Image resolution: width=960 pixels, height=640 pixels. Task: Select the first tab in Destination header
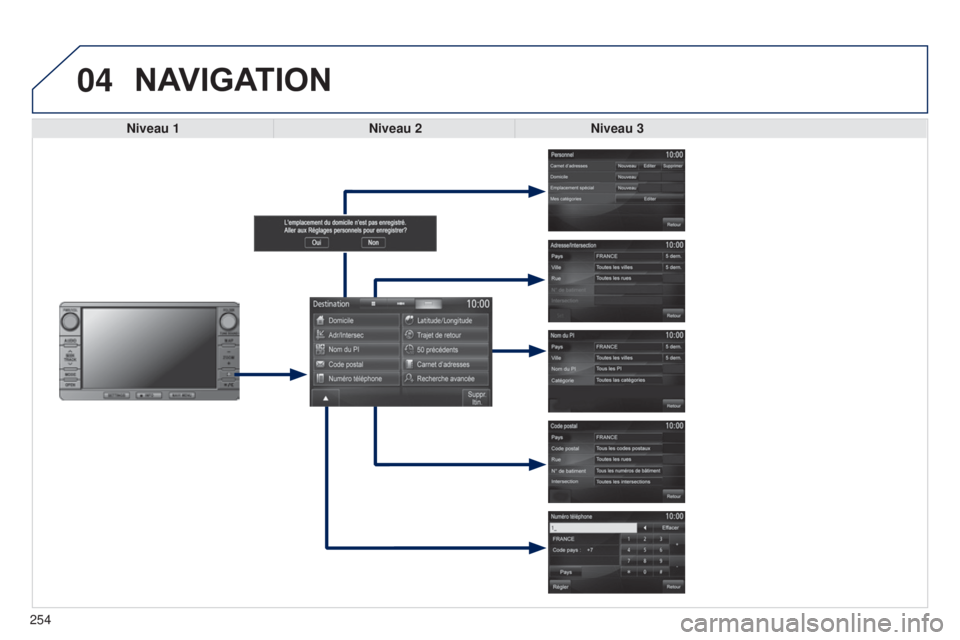point(373,304)
